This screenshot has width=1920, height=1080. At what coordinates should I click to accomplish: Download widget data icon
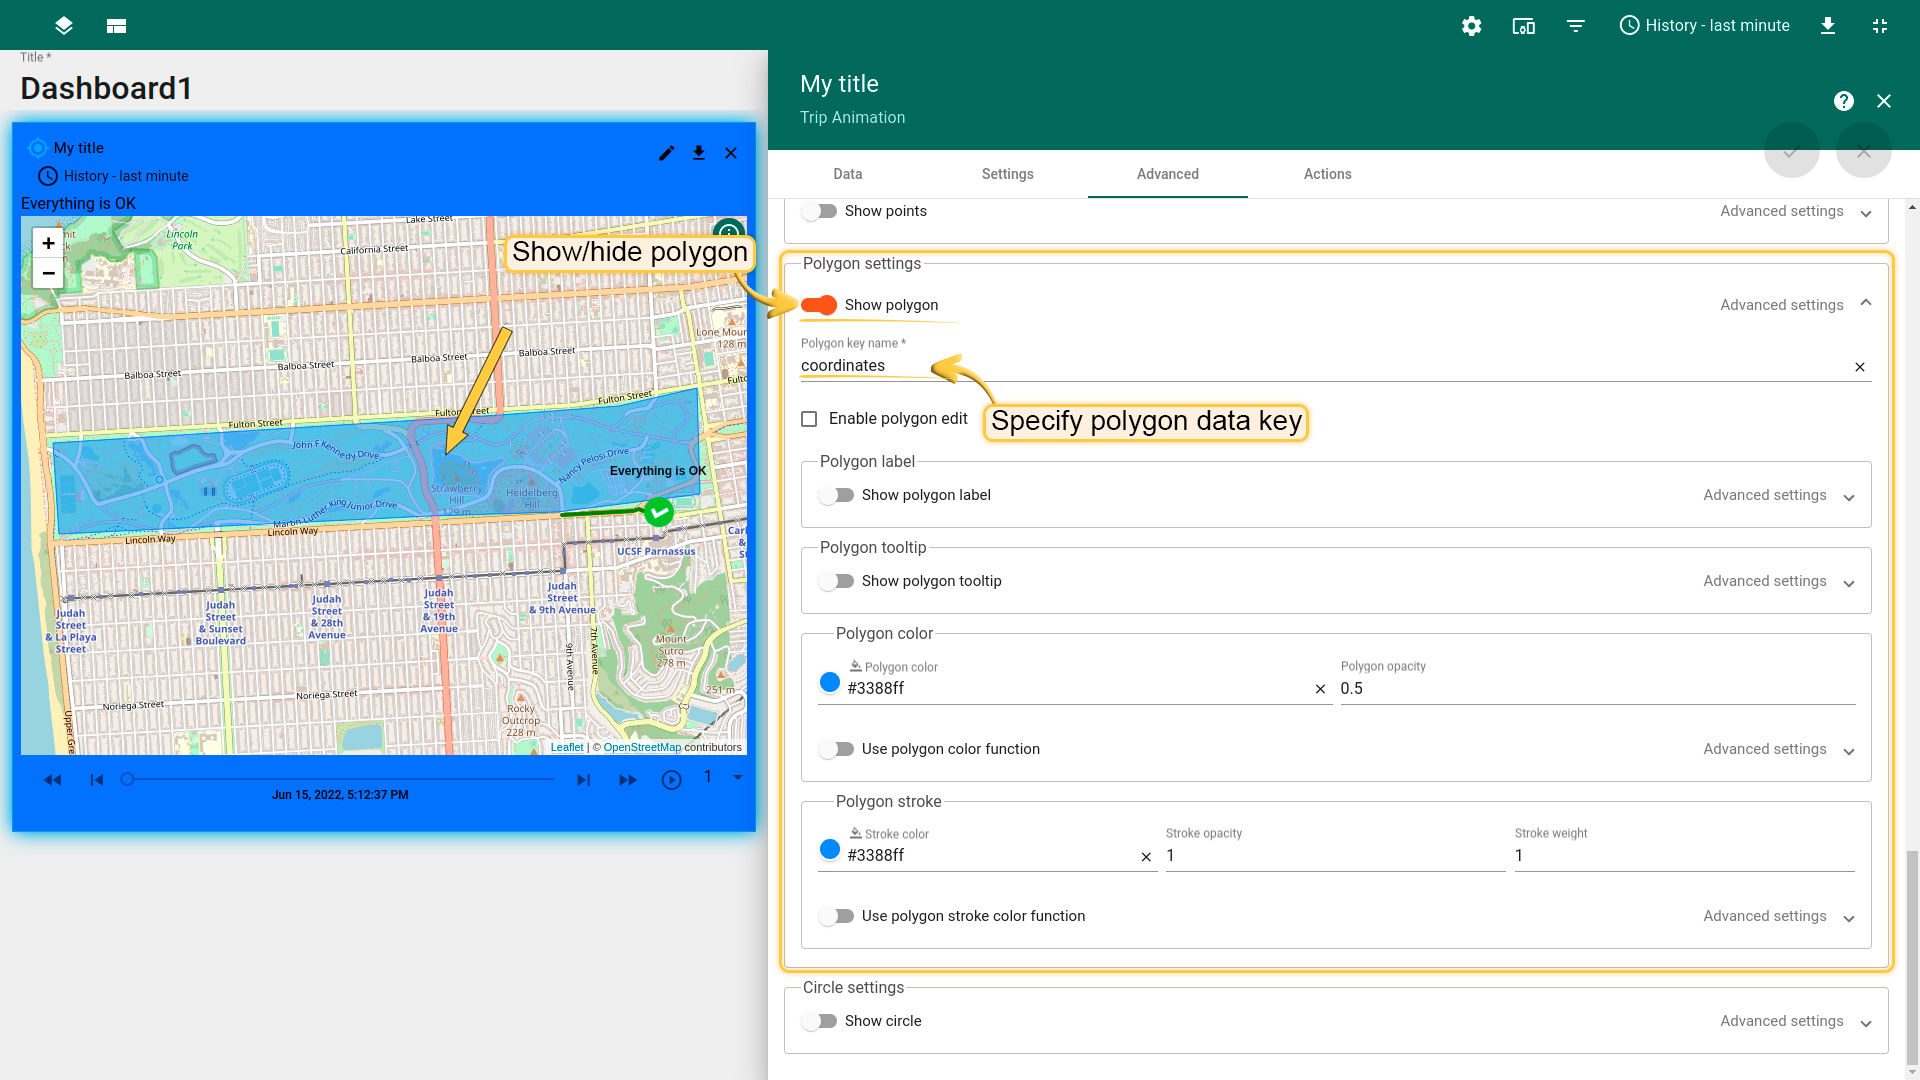pos(699,153)
